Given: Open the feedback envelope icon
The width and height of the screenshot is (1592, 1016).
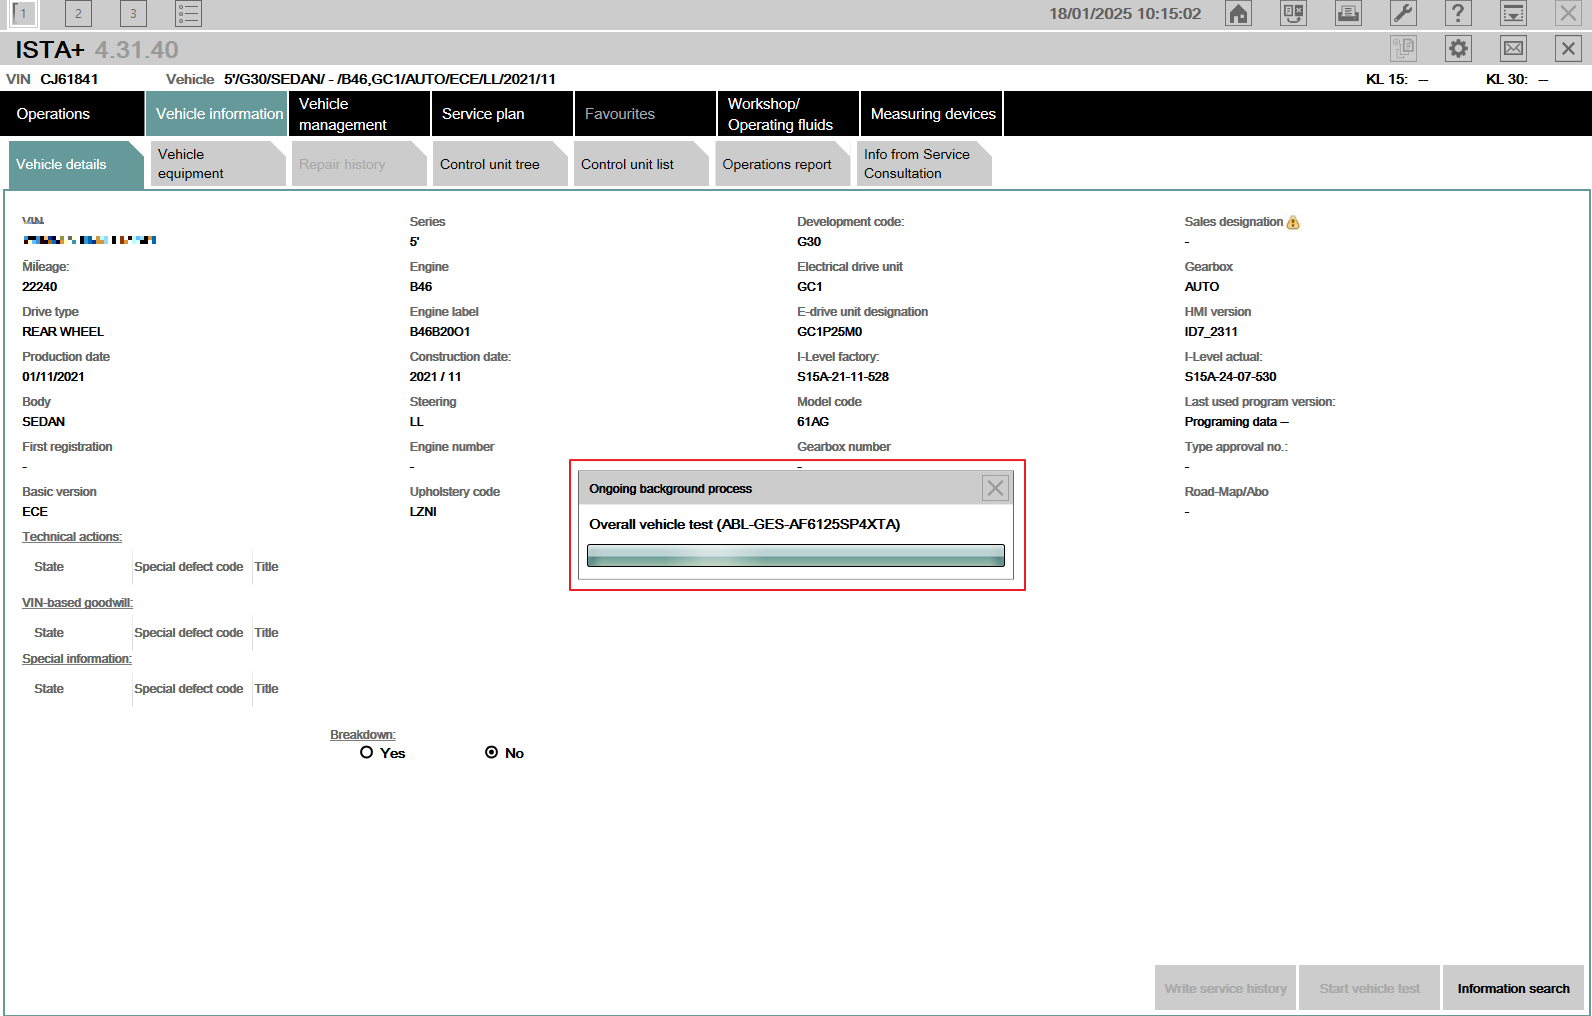Looking at the screenshot, I should tap(1513, 48).
